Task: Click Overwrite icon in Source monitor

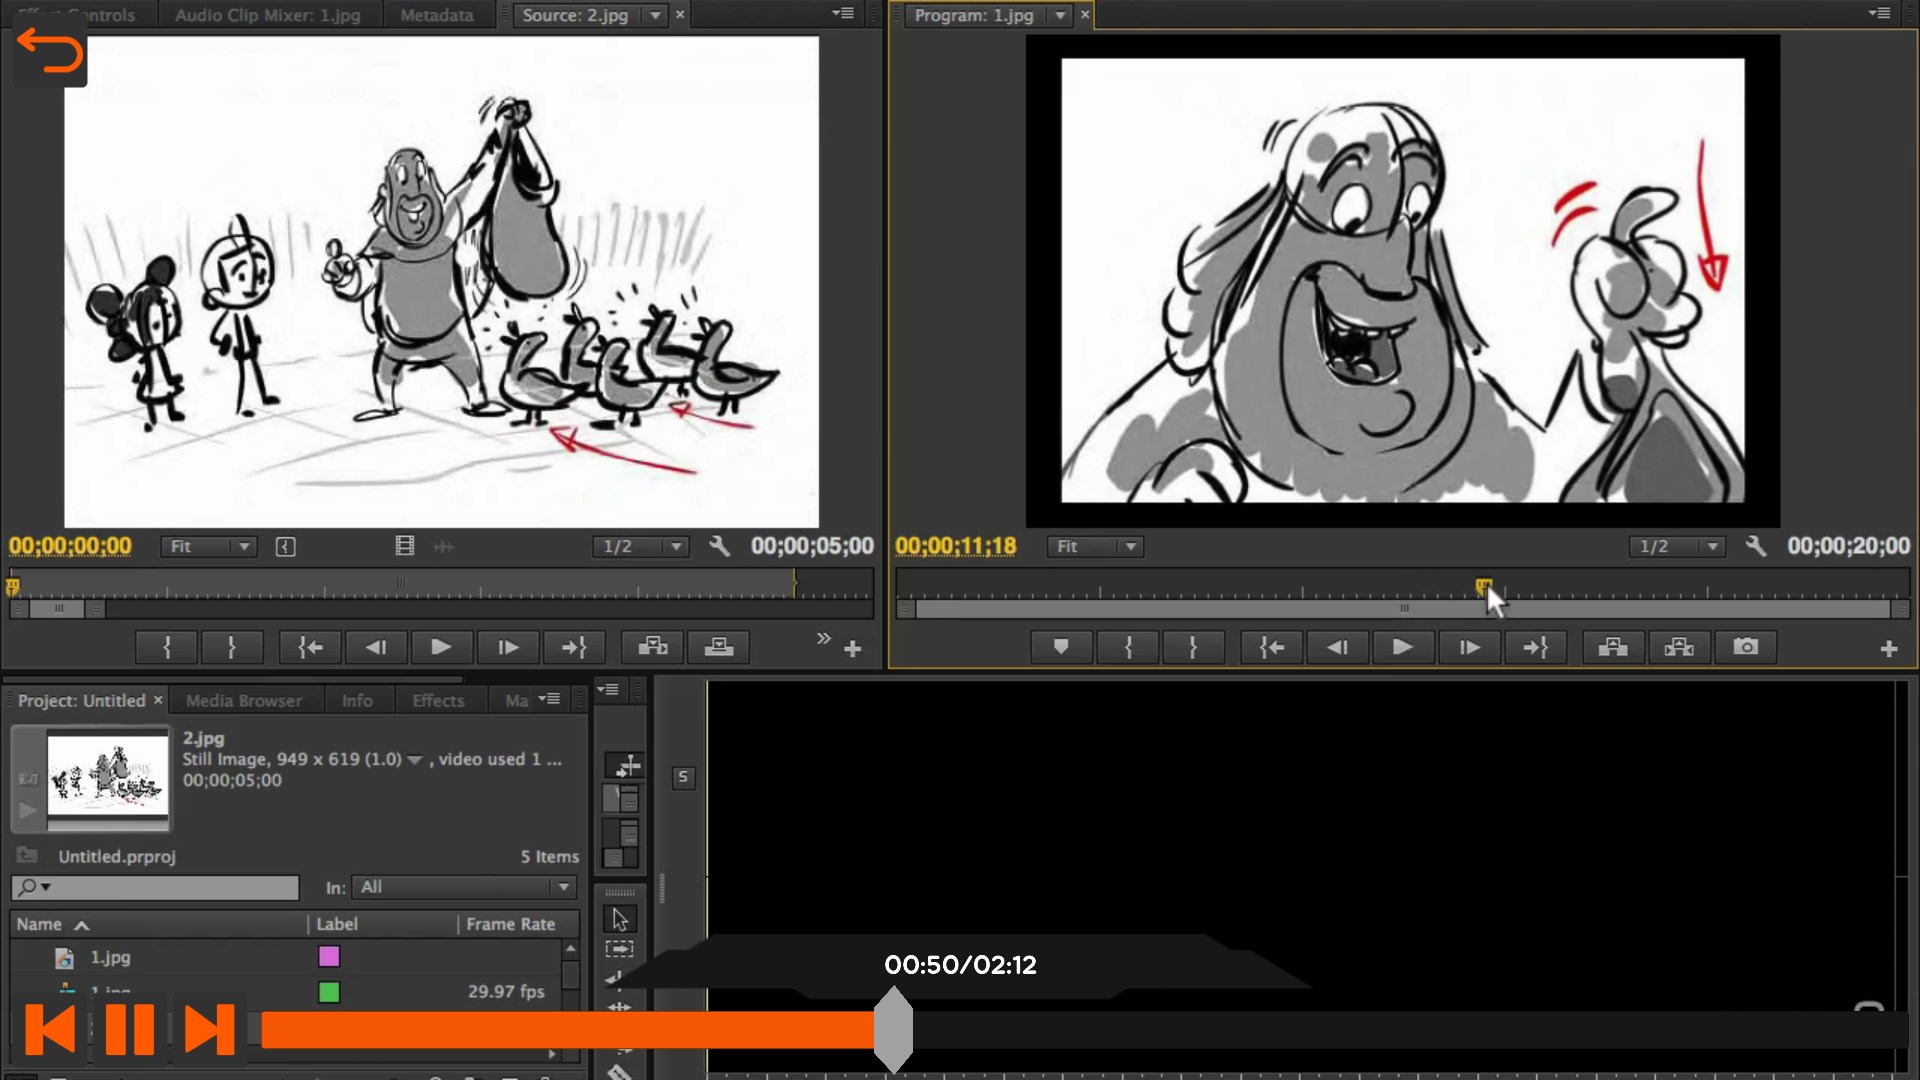Action: point(719,647)
